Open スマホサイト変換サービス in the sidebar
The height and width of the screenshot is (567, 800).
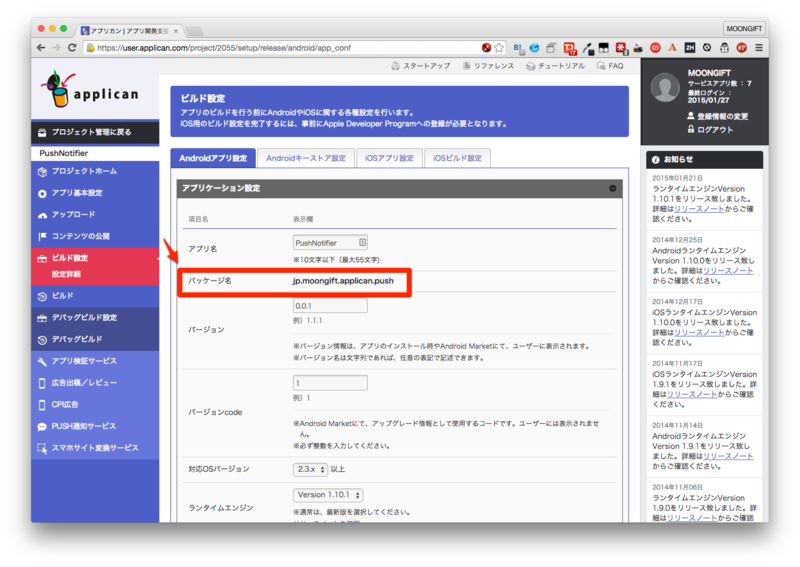(95, 448)
